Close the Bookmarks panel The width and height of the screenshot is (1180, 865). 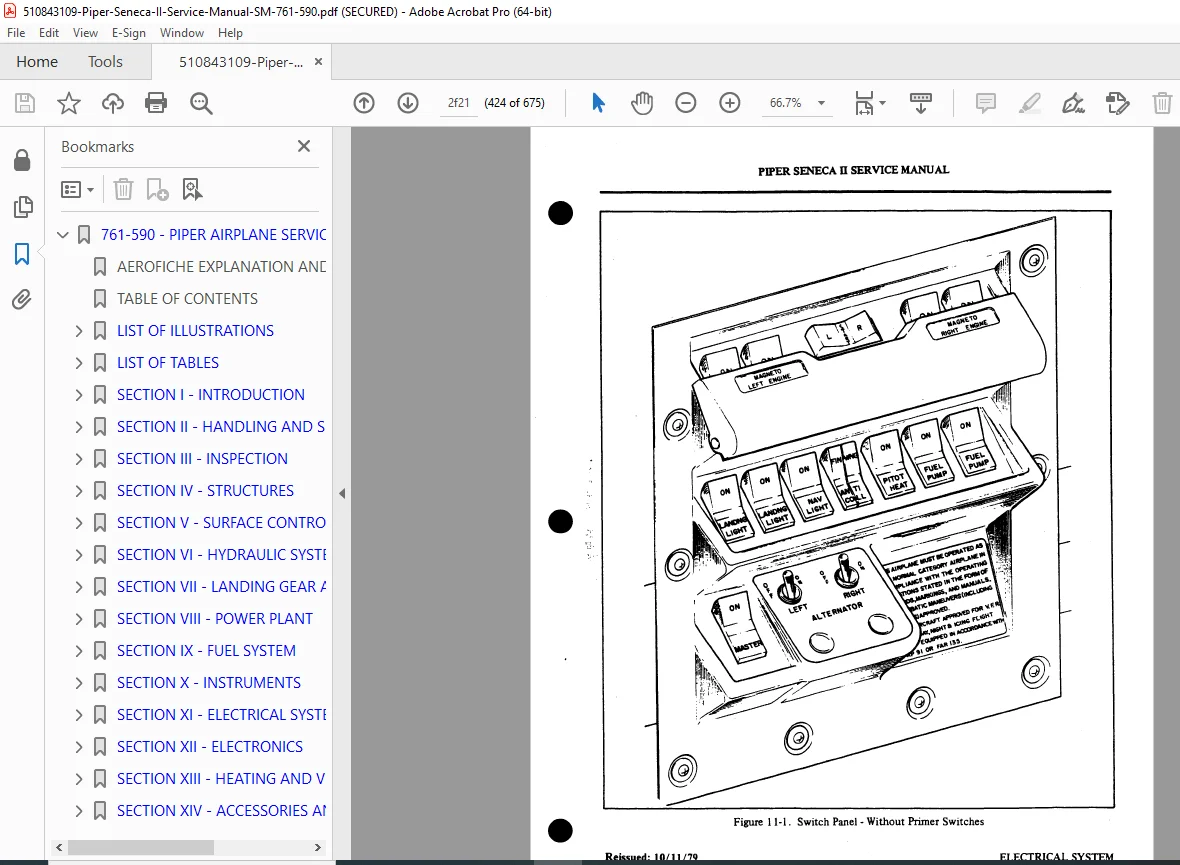[x=304, y=146]
